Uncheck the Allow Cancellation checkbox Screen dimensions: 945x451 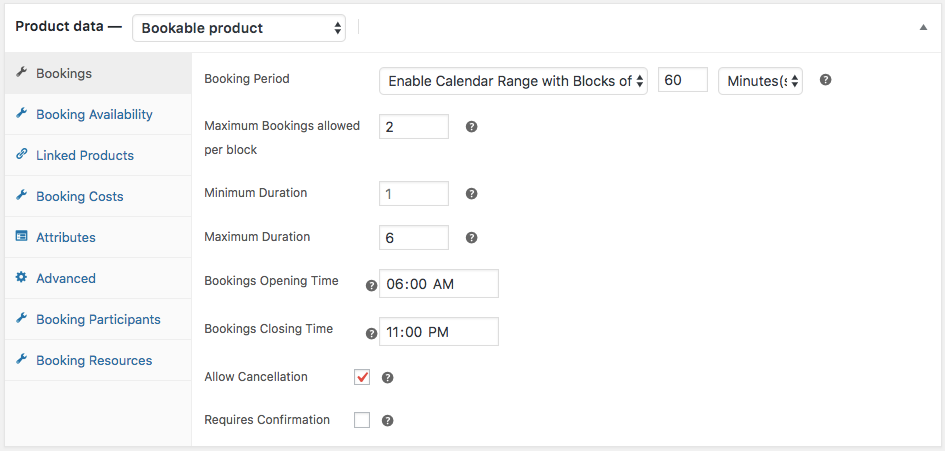[x=362, y=377]
